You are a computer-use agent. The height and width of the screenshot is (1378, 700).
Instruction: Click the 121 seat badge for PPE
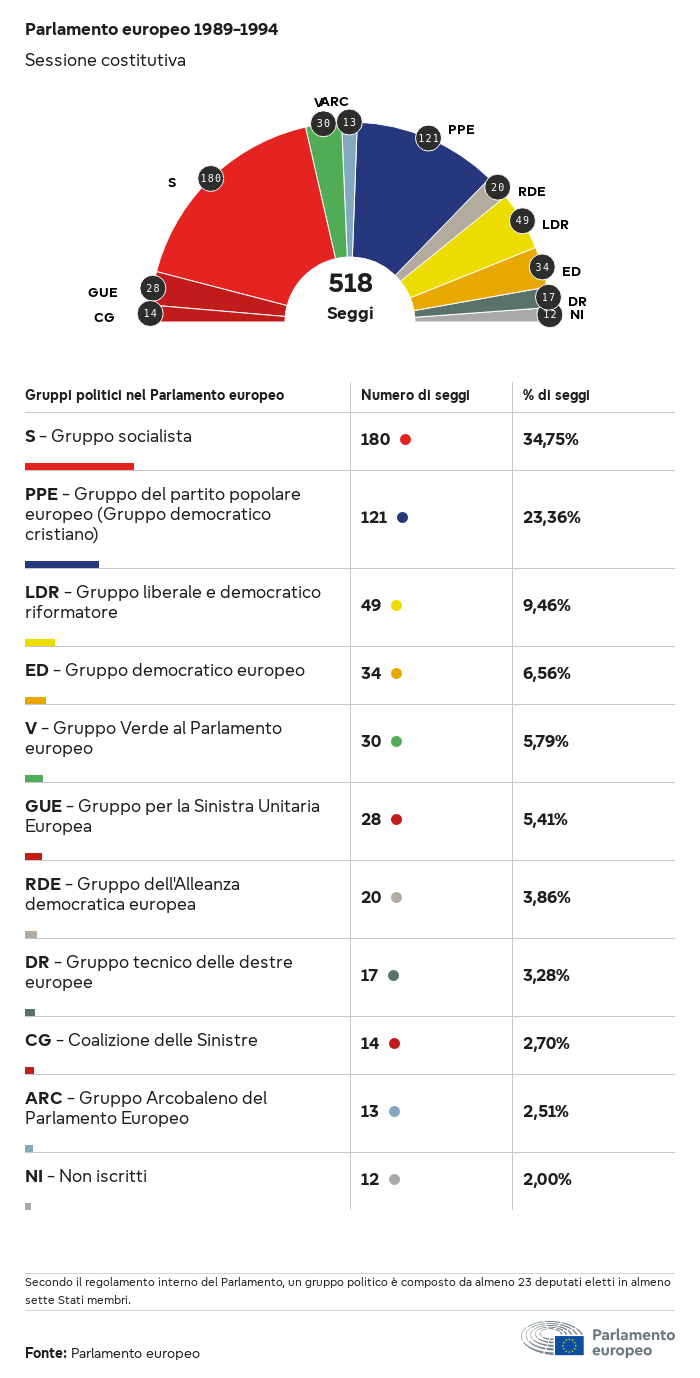(428, 138)
